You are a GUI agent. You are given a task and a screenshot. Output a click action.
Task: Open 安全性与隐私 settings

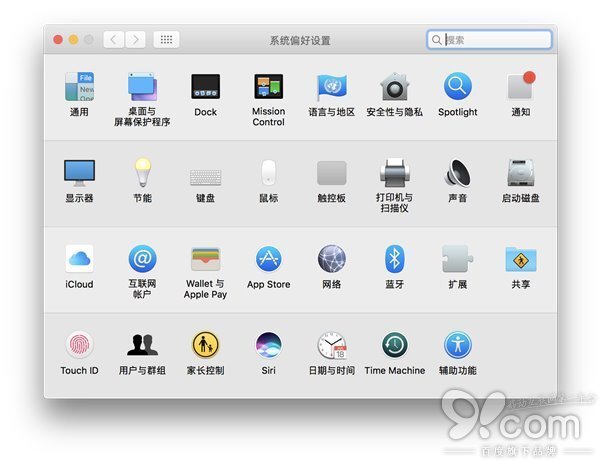pyautogui.click(x=394, y=87)
